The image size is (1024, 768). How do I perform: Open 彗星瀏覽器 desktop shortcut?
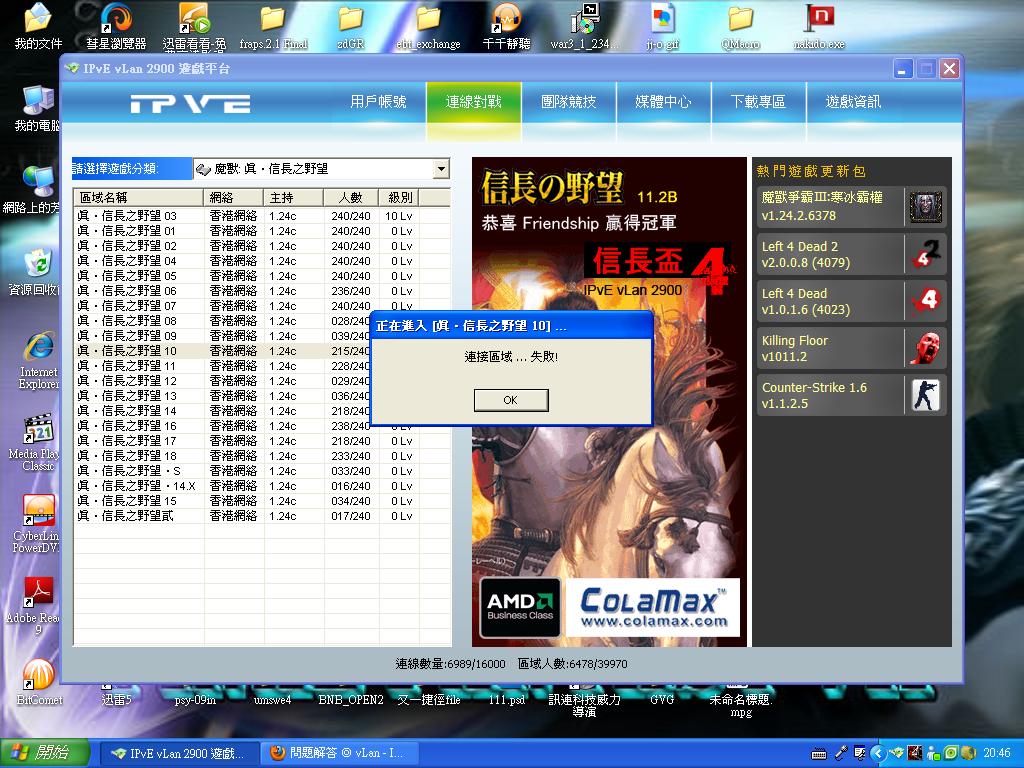116,26
